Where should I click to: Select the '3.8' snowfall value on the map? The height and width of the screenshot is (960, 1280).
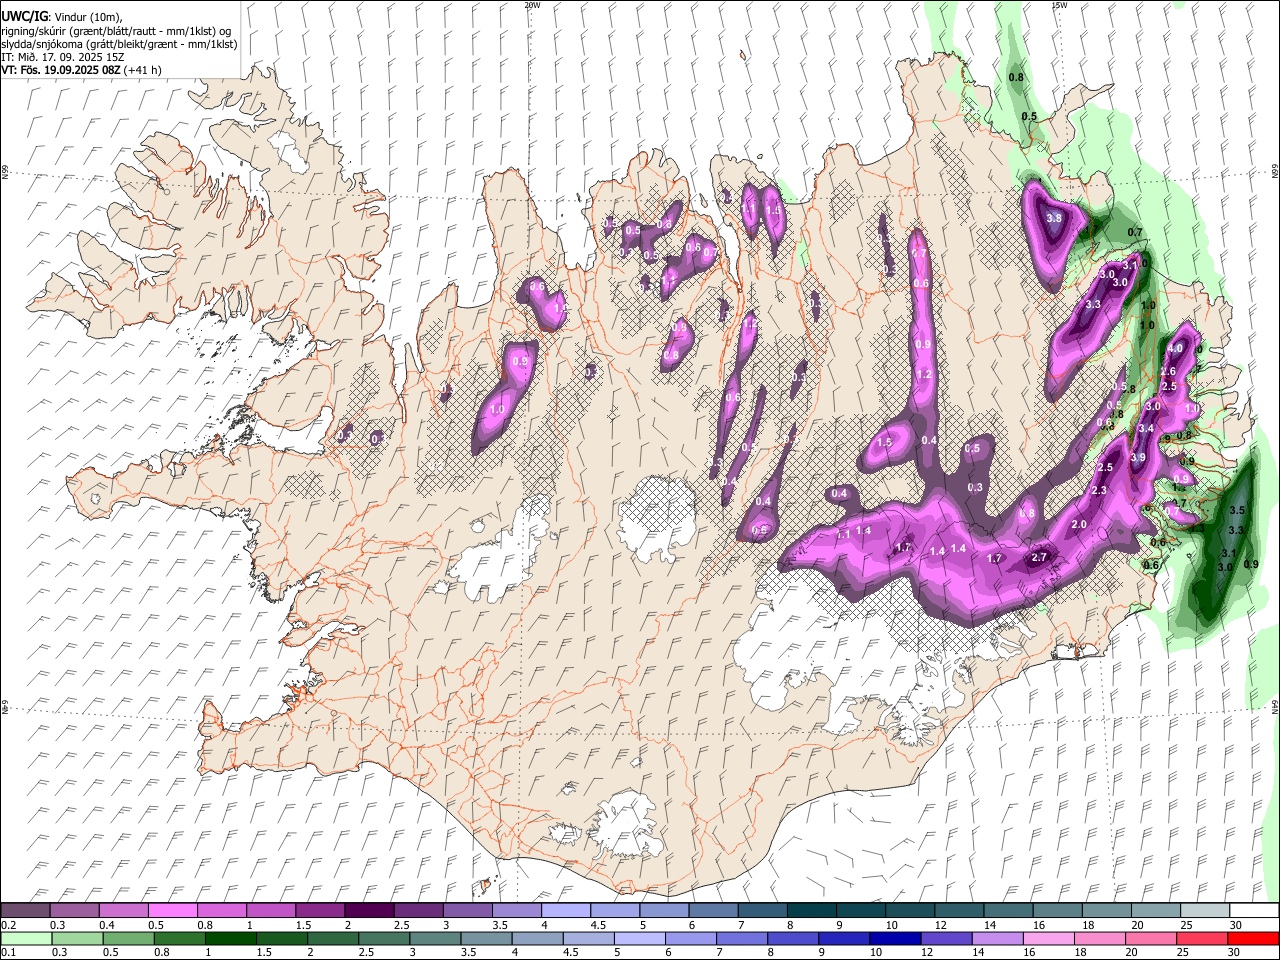[1053, 218]
